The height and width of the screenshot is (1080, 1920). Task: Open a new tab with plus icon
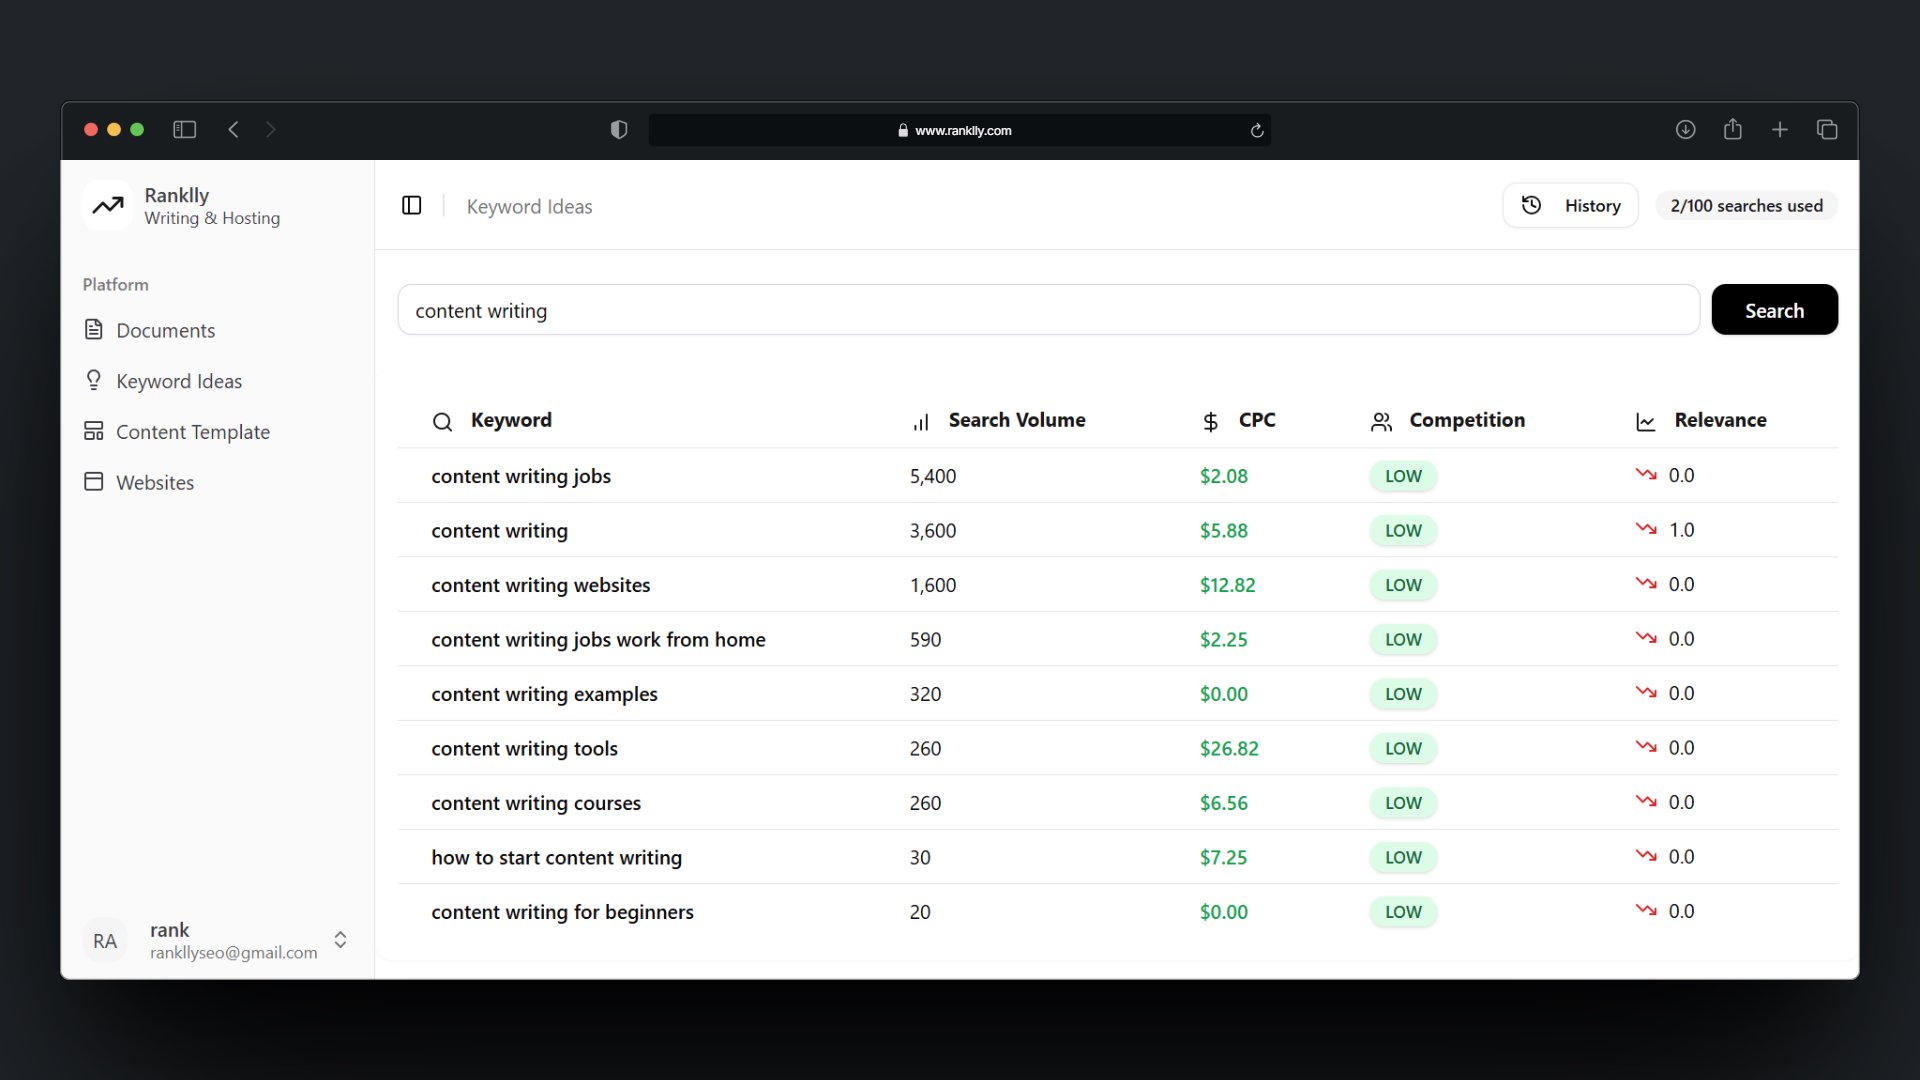(x=1780, y=130)
